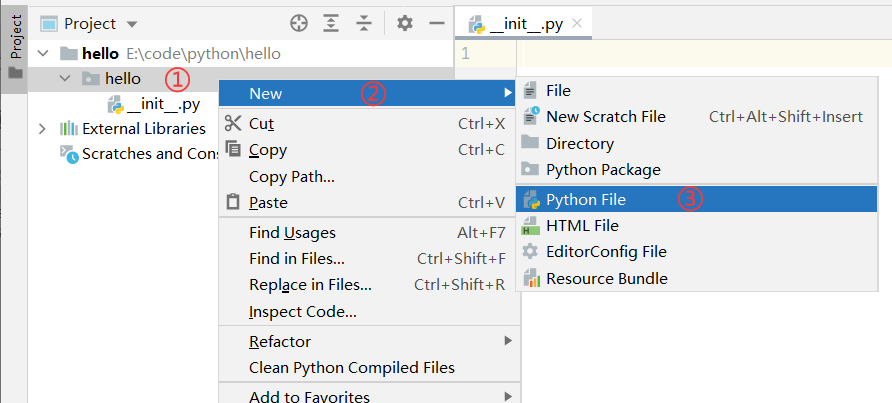Choose HTML File from submenu

(582, 225)
